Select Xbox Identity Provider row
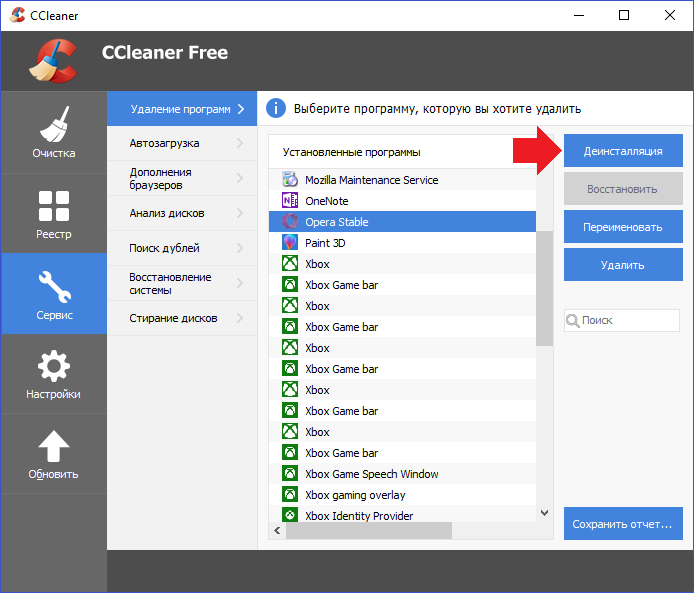 pos(403,514)
